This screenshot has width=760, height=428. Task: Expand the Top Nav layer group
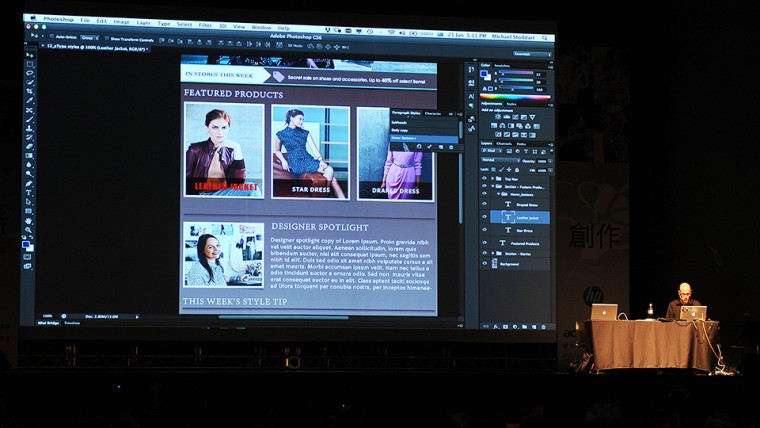point(492,178)
